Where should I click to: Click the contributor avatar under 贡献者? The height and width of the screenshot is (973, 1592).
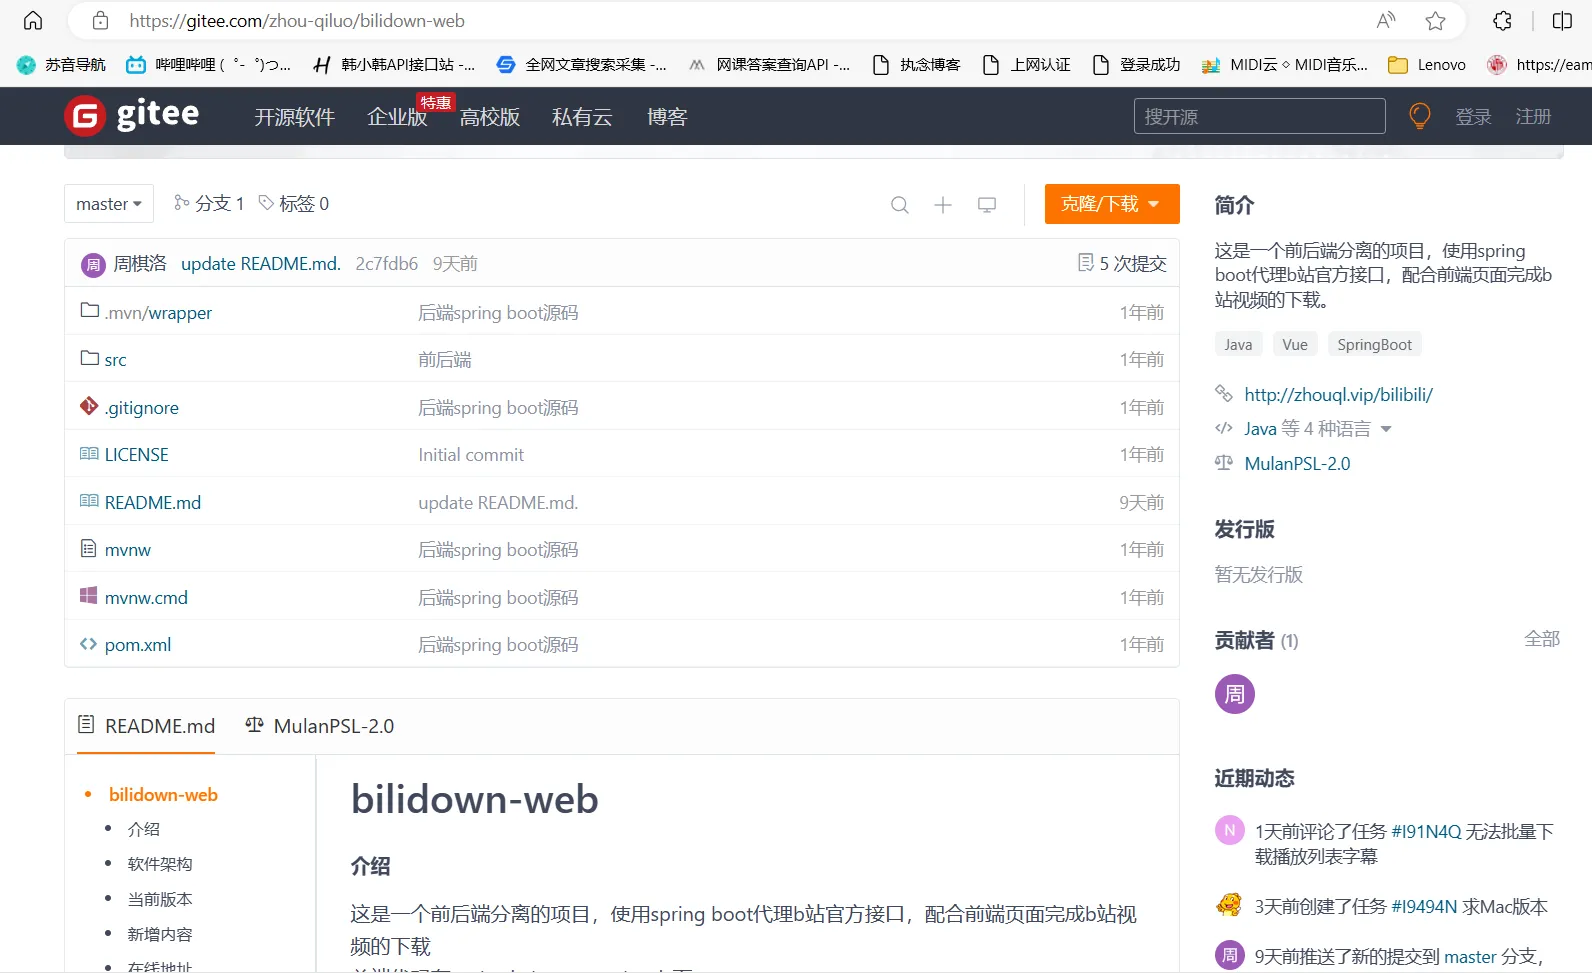1234,694
